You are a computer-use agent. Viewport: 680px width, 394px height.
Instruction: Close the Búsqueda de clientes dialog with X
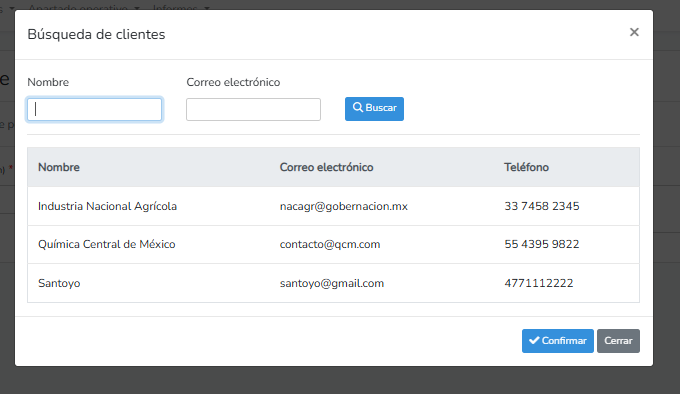pyautogui.click(x=634, y=32)
